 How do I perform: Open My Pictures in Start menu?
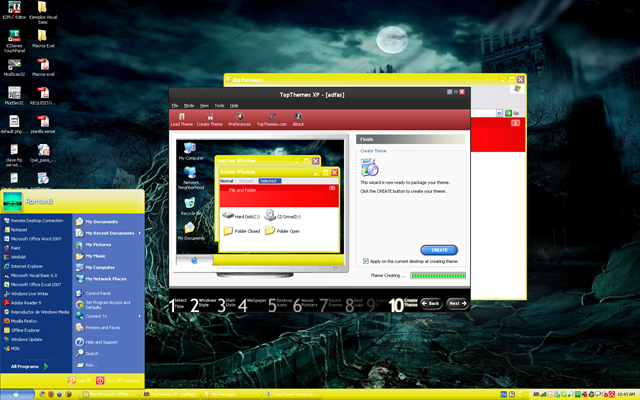pos(93,244)
